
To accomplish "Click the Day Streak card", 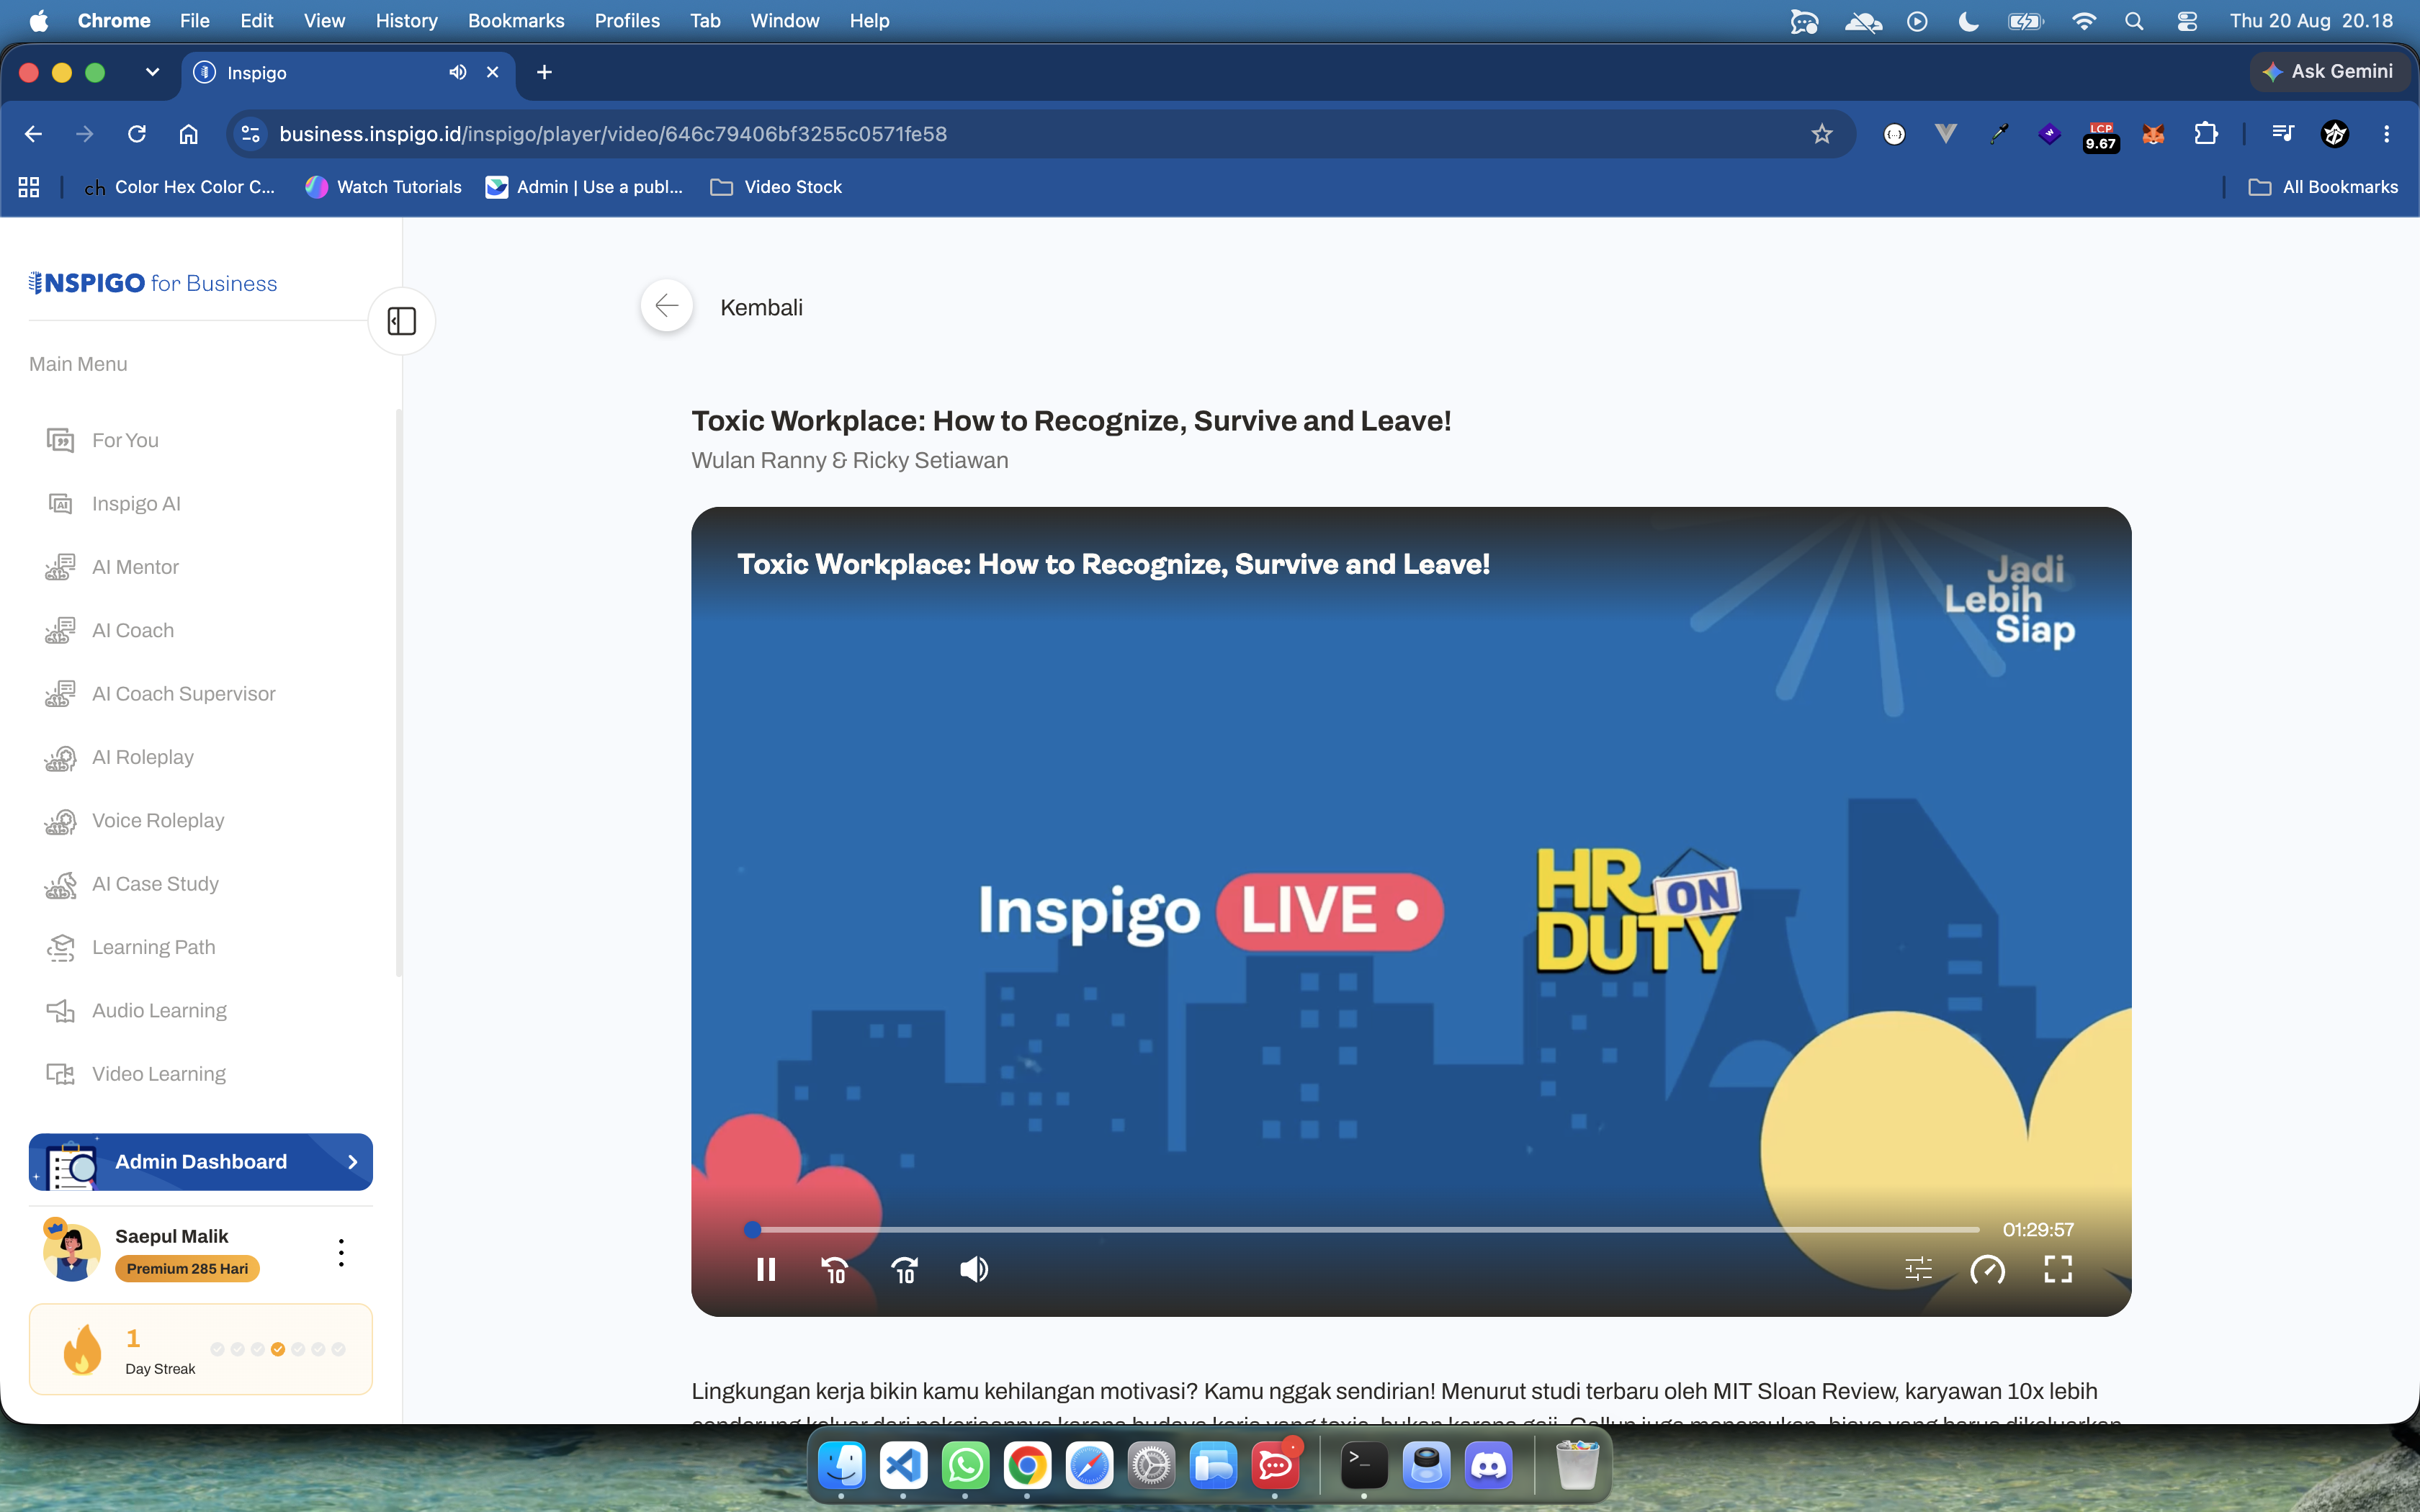I will click(x=201, y=1349).
